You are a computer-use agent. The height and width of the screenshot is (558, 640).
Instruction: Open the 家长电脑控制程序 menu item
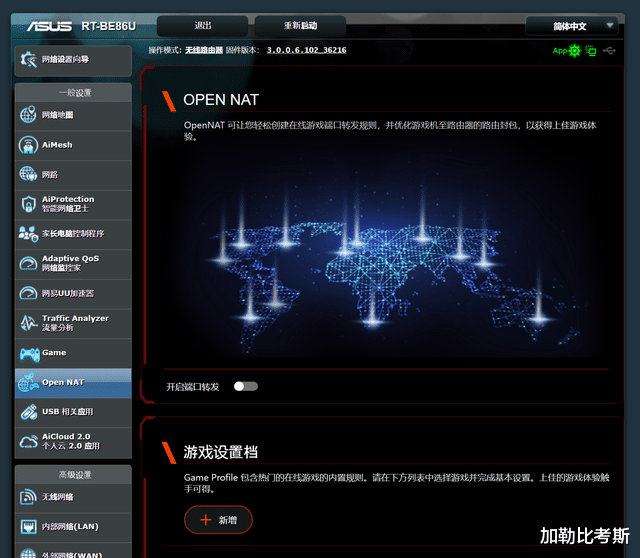73,234
